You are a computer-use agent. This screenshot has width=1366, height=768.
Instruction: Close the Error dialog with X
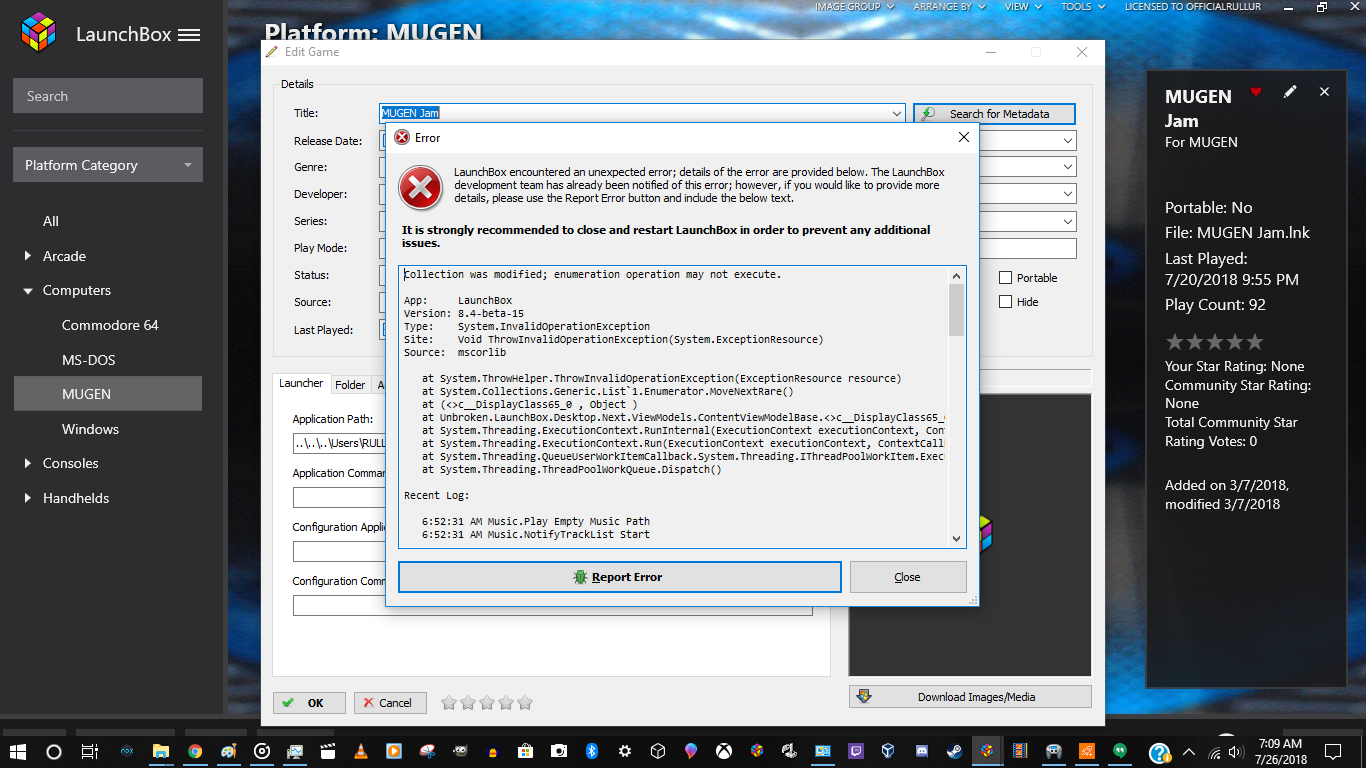tap(964, 137)
